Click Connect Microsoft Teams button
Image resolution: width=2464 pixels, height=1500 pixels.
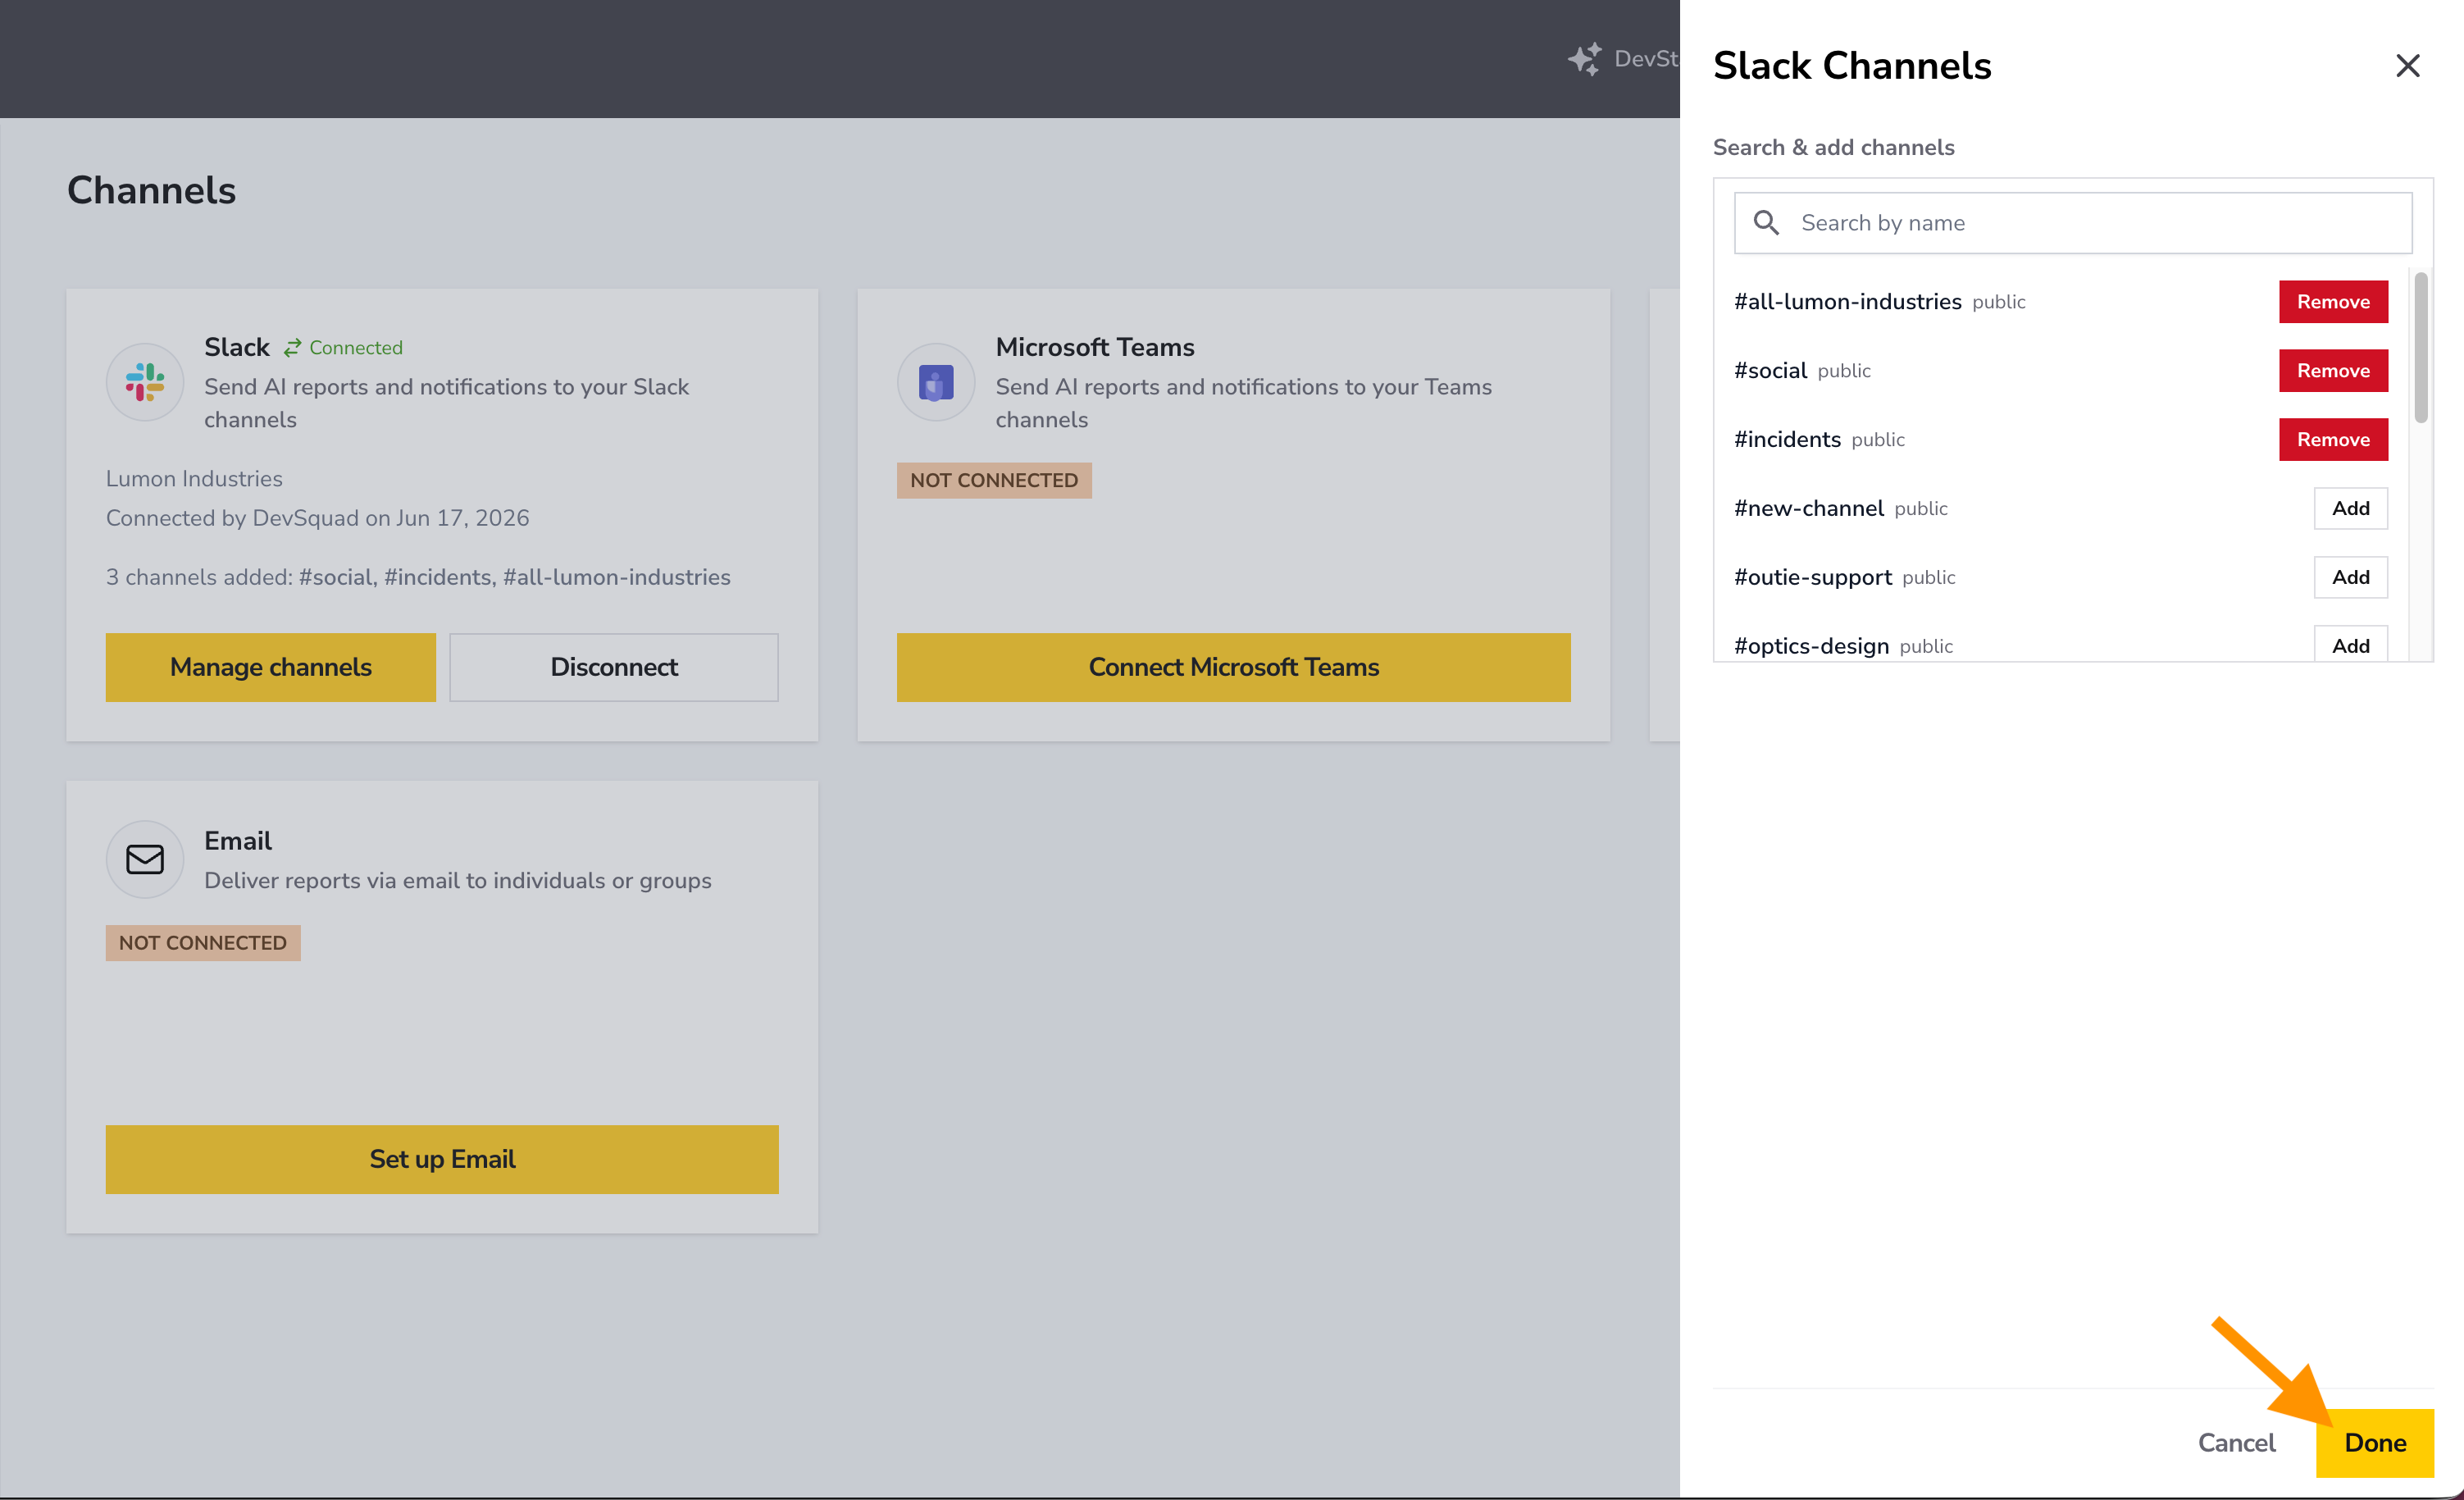1233,667
